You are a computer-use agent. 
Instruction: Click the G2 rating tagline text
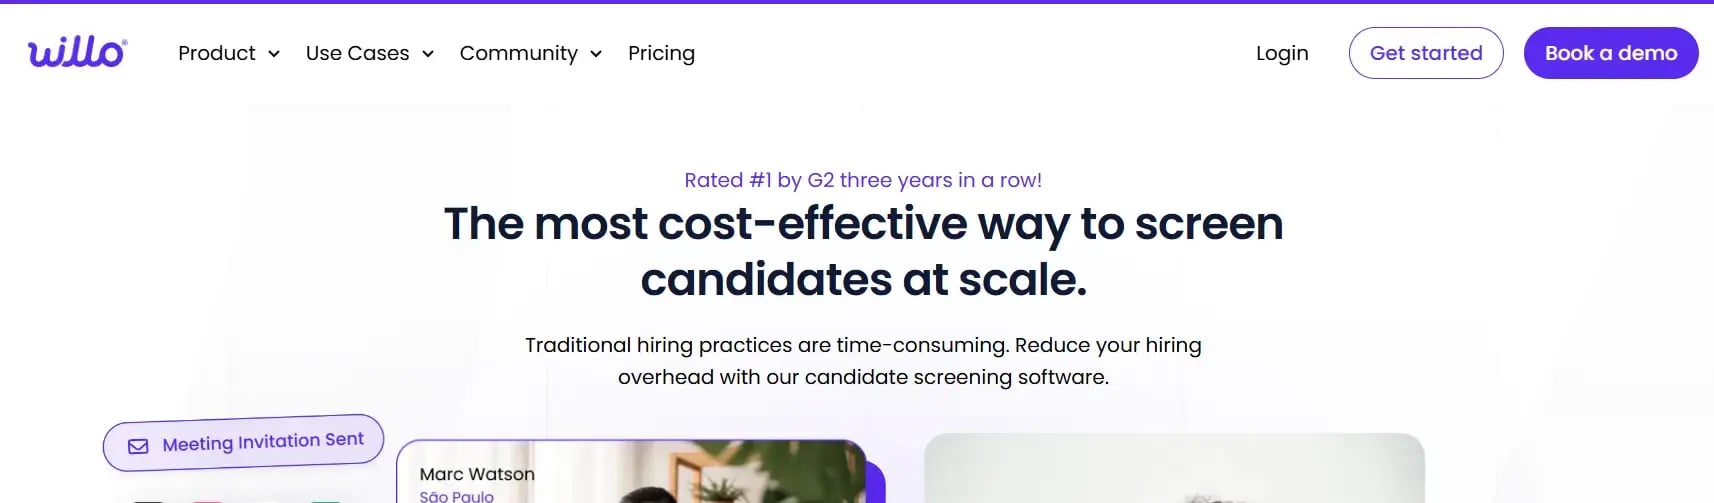(862, 180)
